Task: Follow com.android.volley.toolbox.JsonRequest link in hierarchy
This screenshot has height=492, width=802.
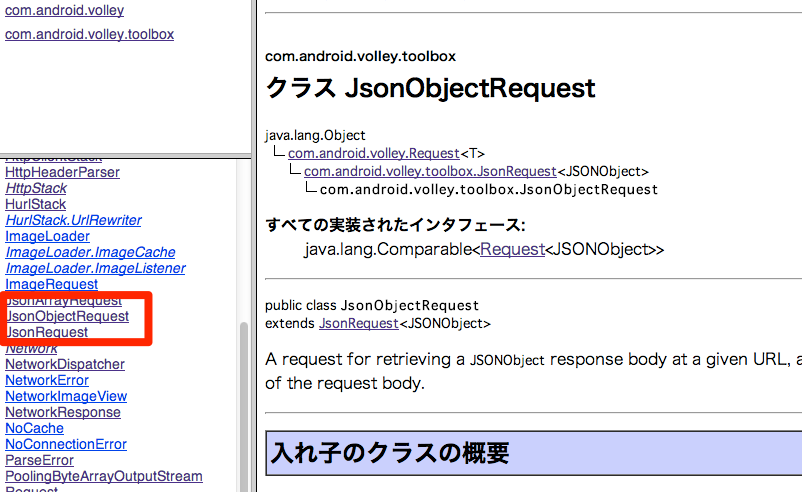Action: click(430, 171)
